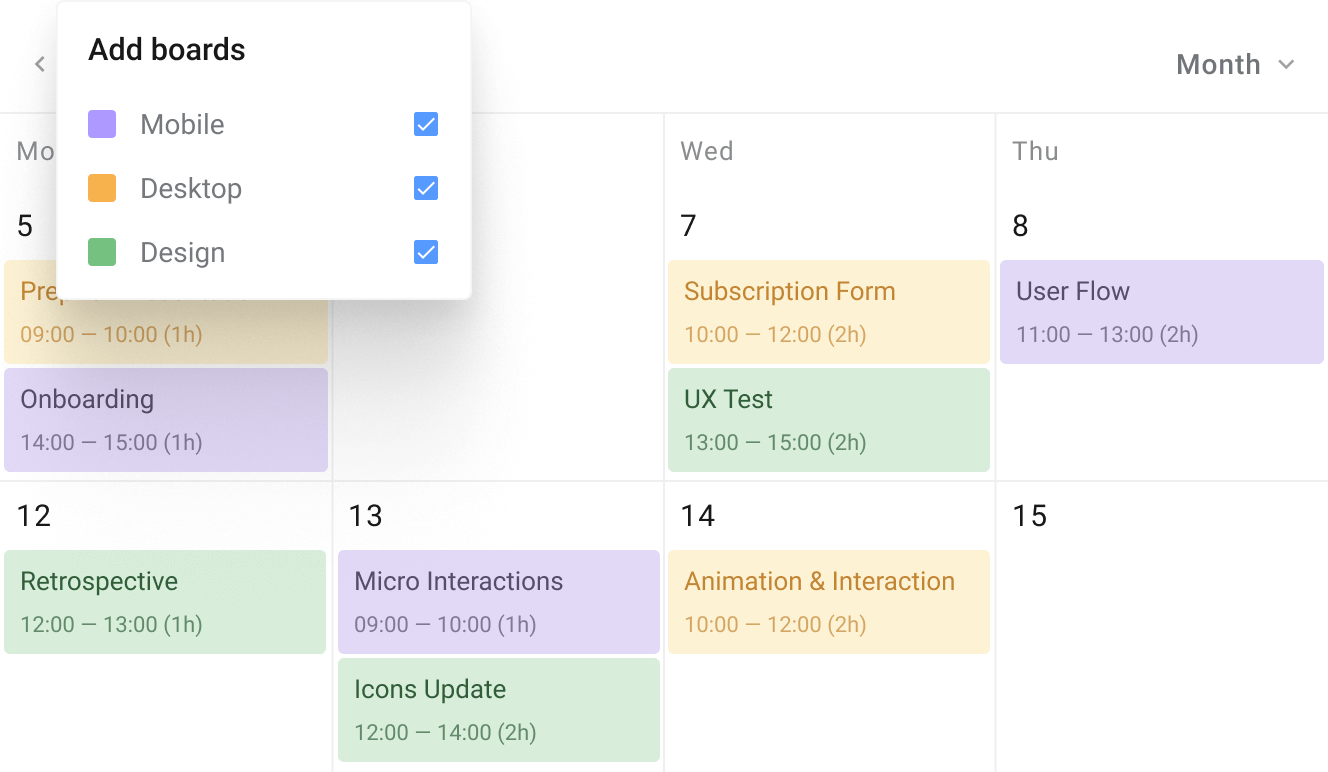Image resolution: width=1328 pixels, height=772 pixels.
Task: Toggle the Design board checkbox
Action: pyautogui.click(x=426, y=252)
